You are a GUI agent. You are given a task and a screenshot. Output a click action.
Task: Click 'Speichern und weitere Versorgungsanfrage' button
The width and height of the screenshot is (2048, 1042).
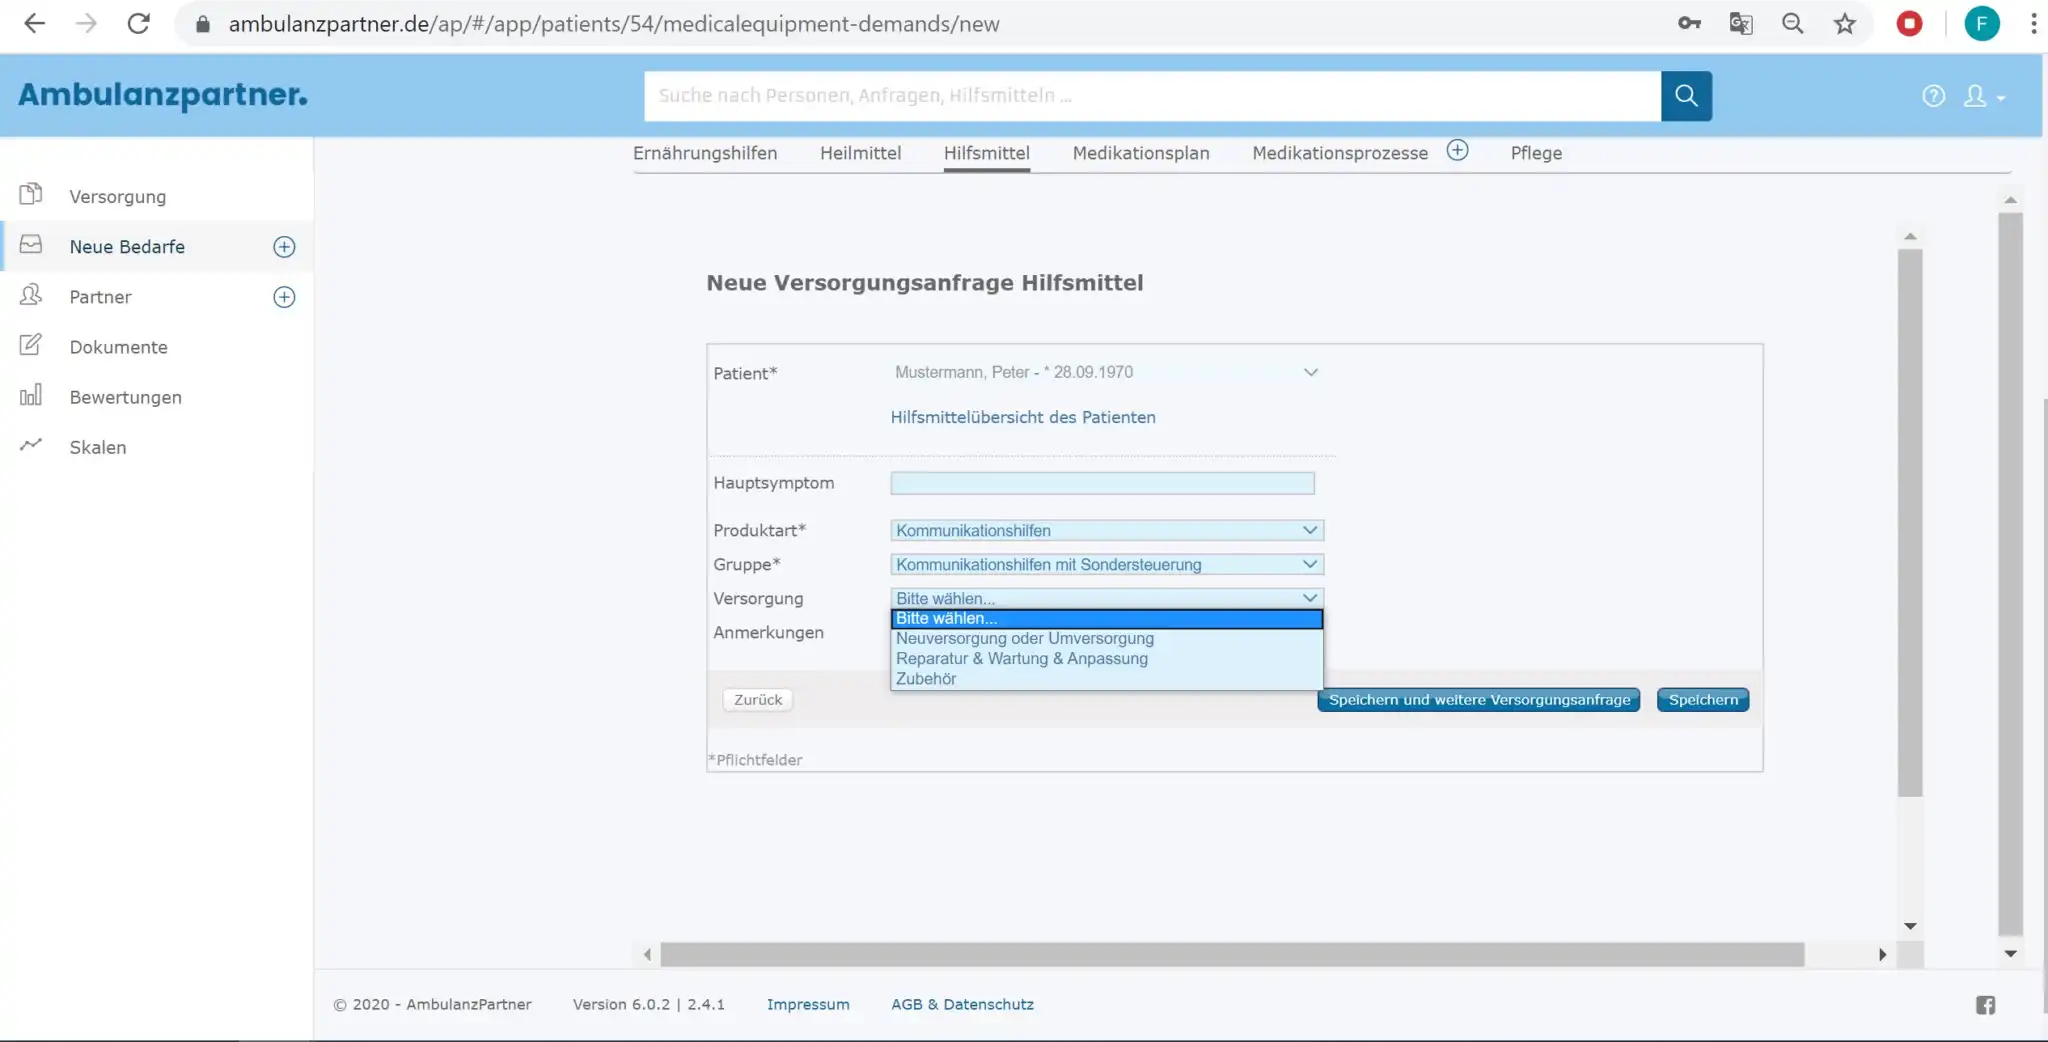[x=1479, y=700]
